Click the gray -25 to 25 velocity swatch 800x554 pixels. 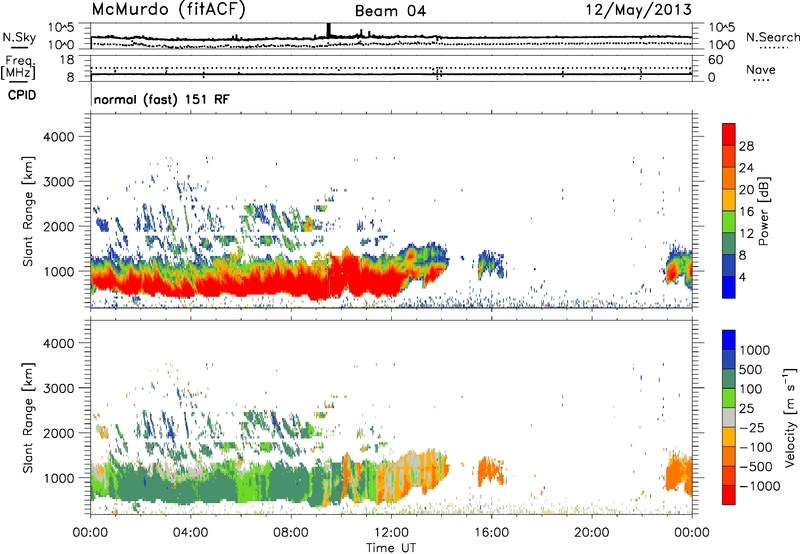[729, 417]
